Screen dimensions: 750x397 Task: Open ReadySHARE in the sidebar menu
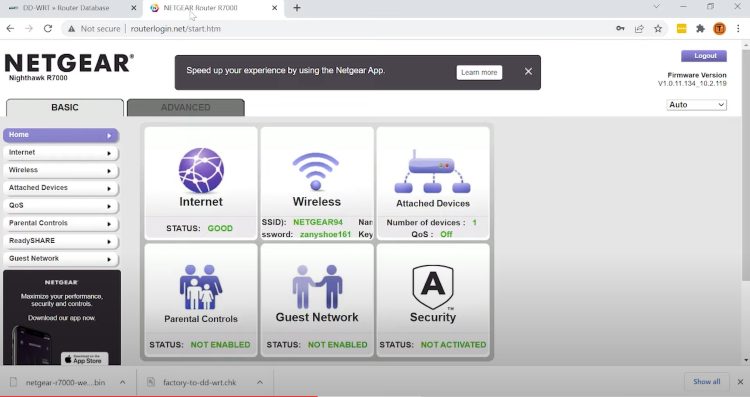tap(61, 242)
